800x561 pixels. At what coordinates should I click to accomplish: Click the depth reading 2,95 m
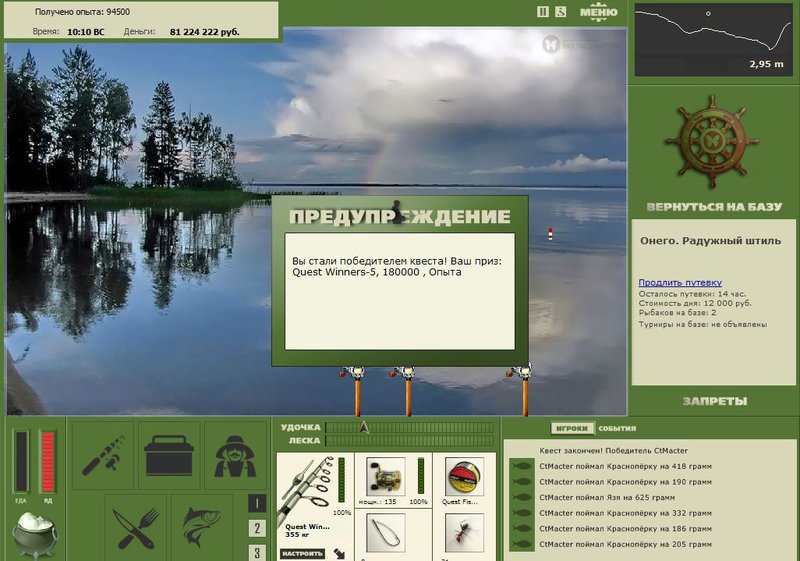766,64
